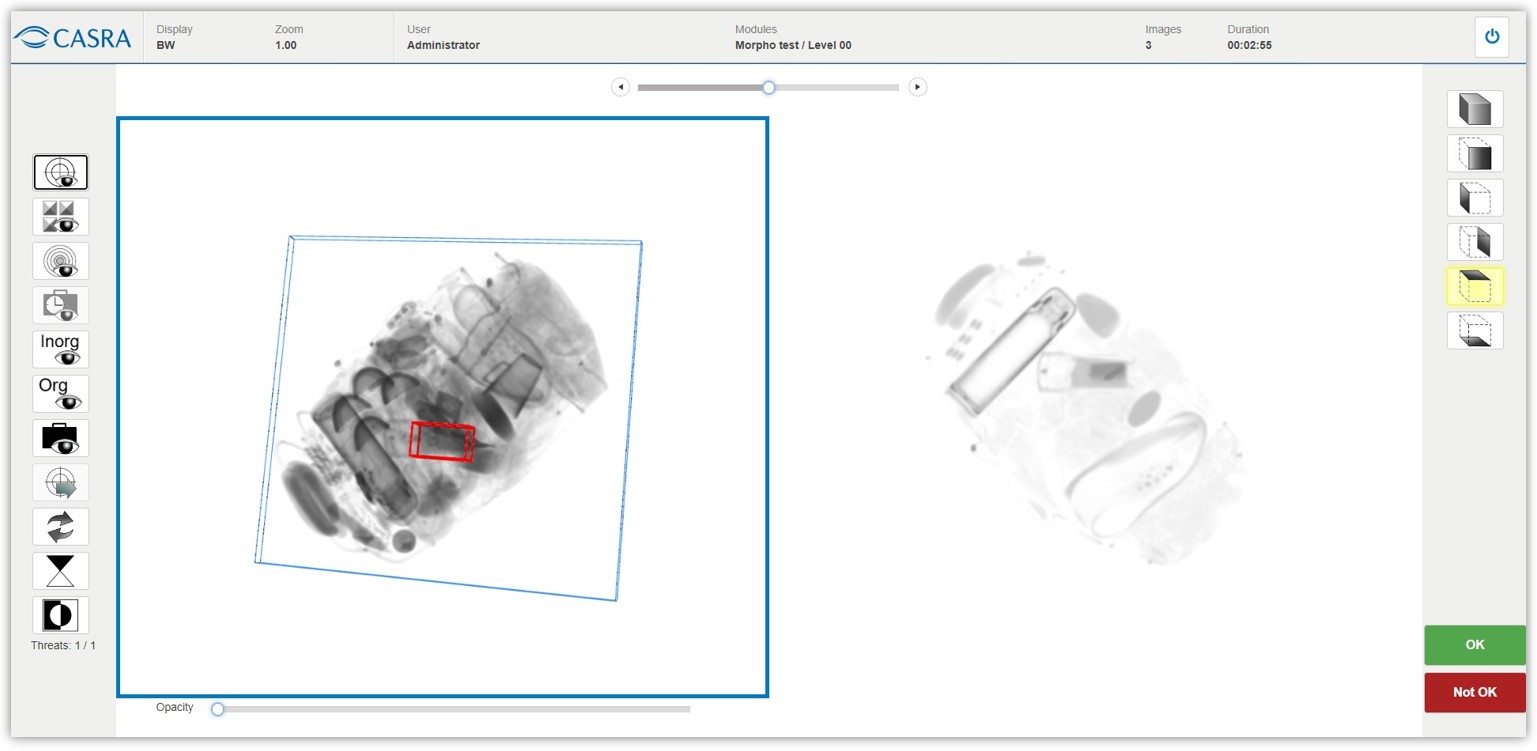The image size is (1537, 751).
Task: Click the half black-white circle invert icon
Action: click(61, 615)
